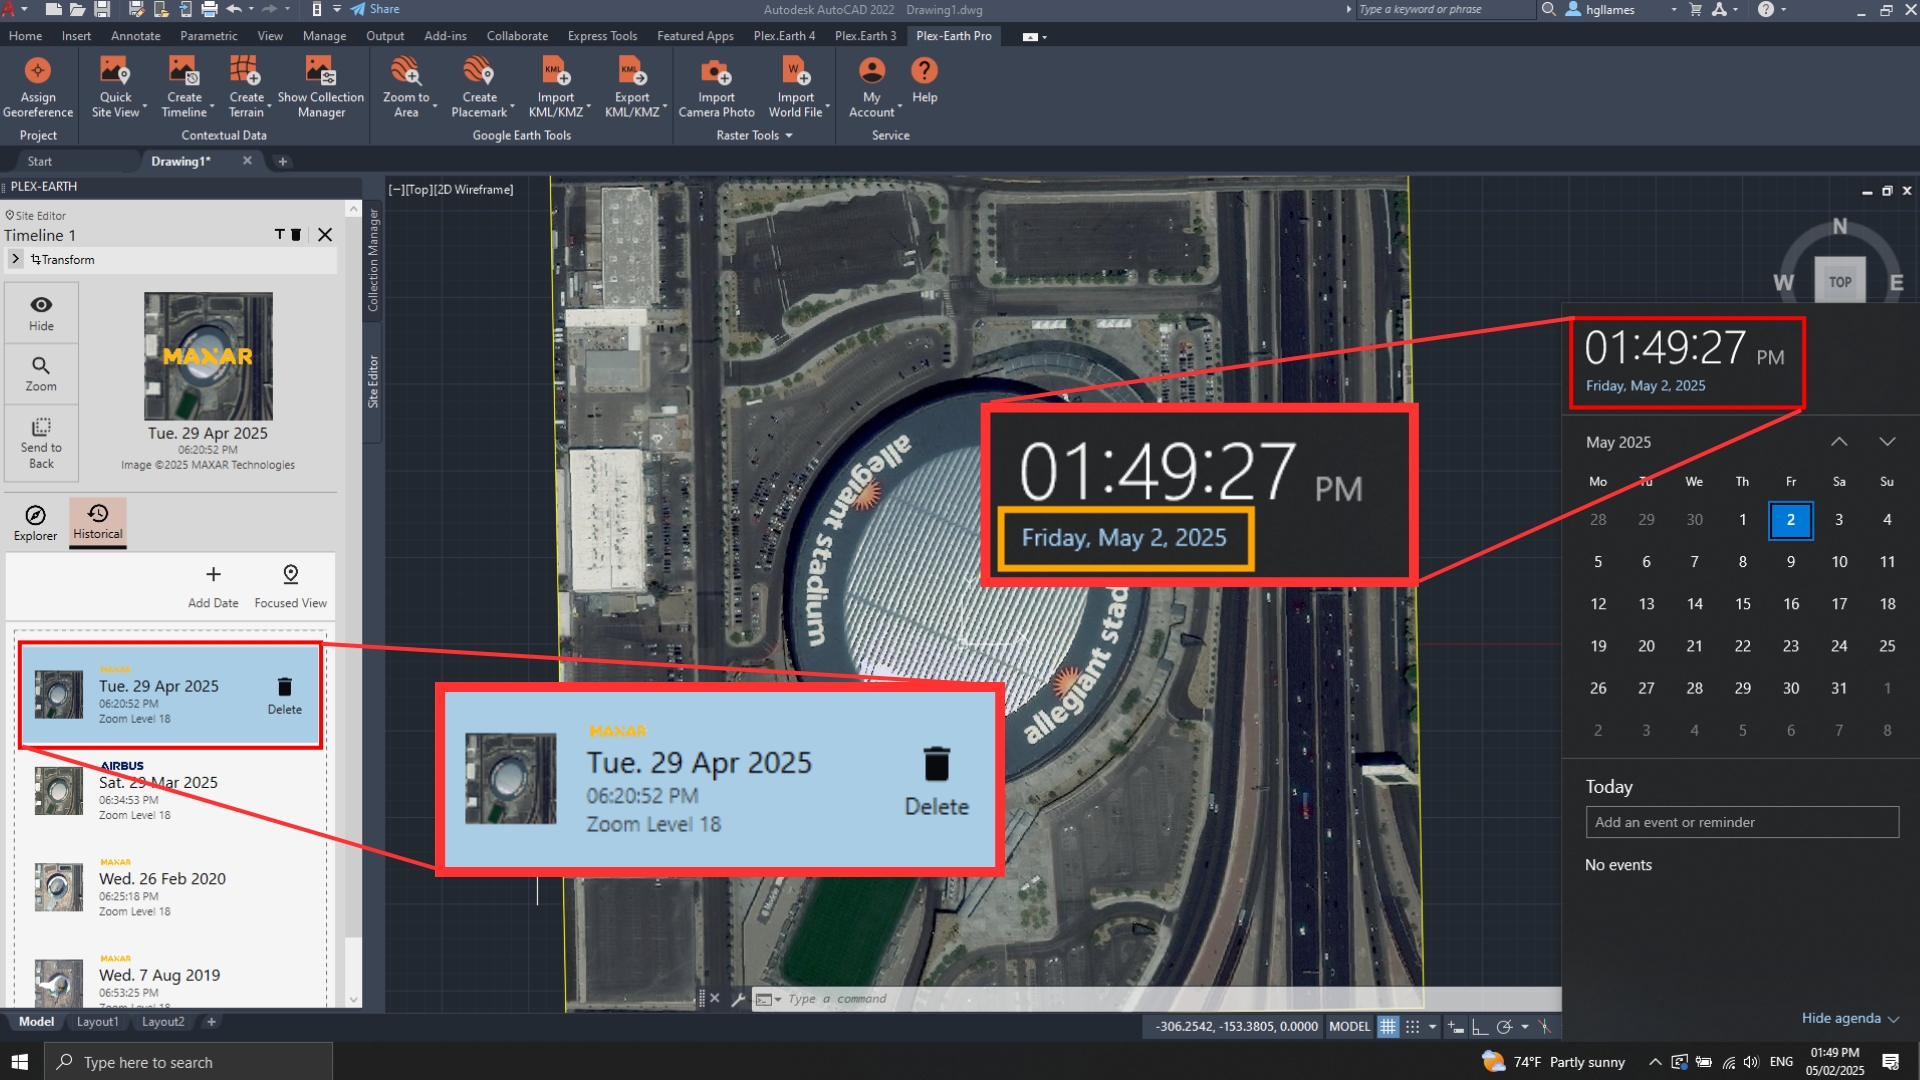This screenshot has width=1920, height=1080.
Task: Toggle isometric drafting in status bar
Action: click(x=1545, y=1026)
